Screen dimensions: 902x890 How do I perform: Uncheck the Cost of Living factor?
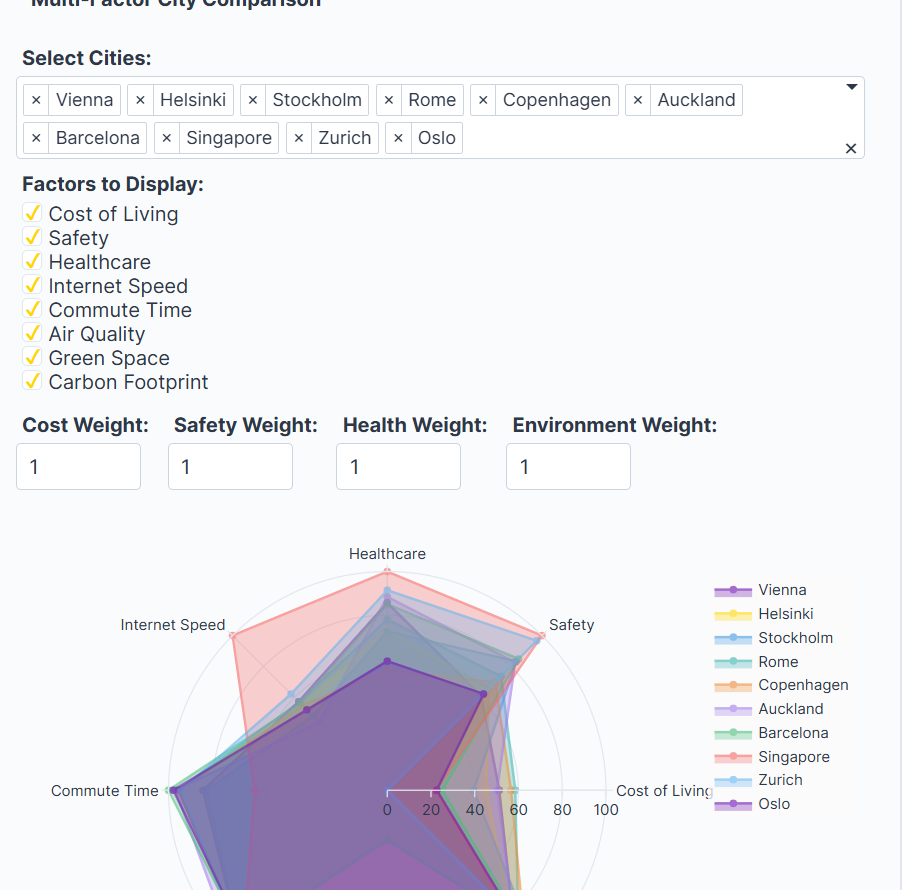(32, 212)
